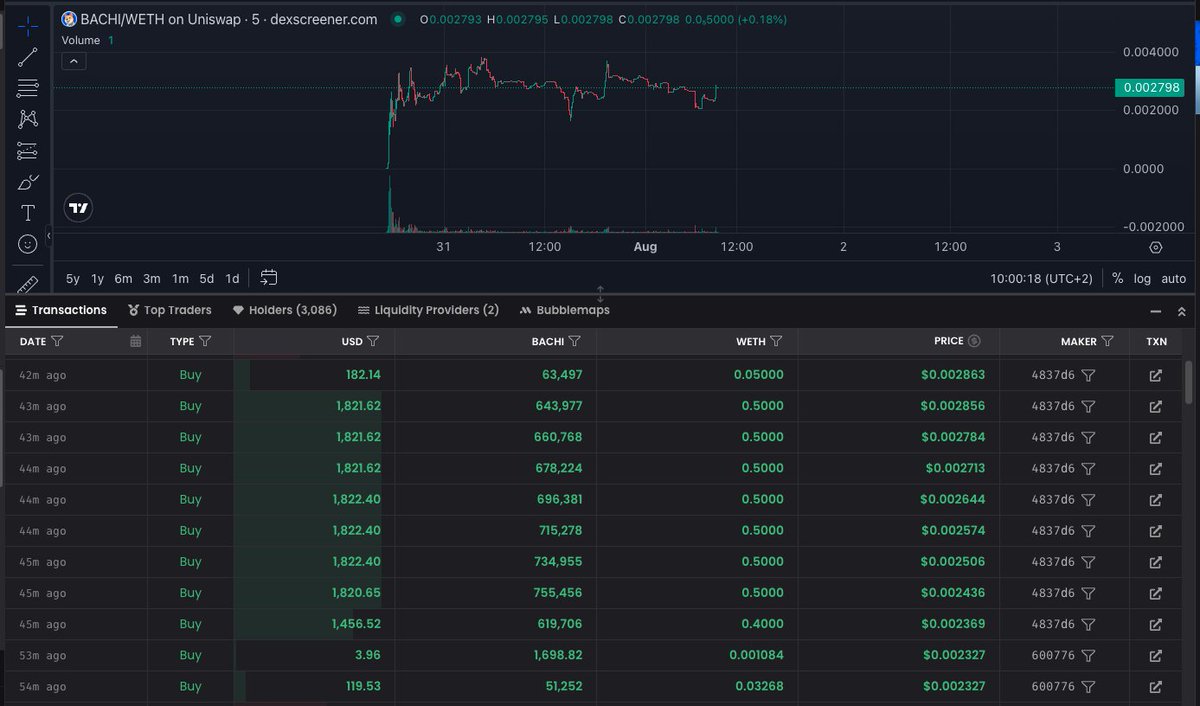
Task: Minimize the transactions panel
Action: [x=1156, y=312]
